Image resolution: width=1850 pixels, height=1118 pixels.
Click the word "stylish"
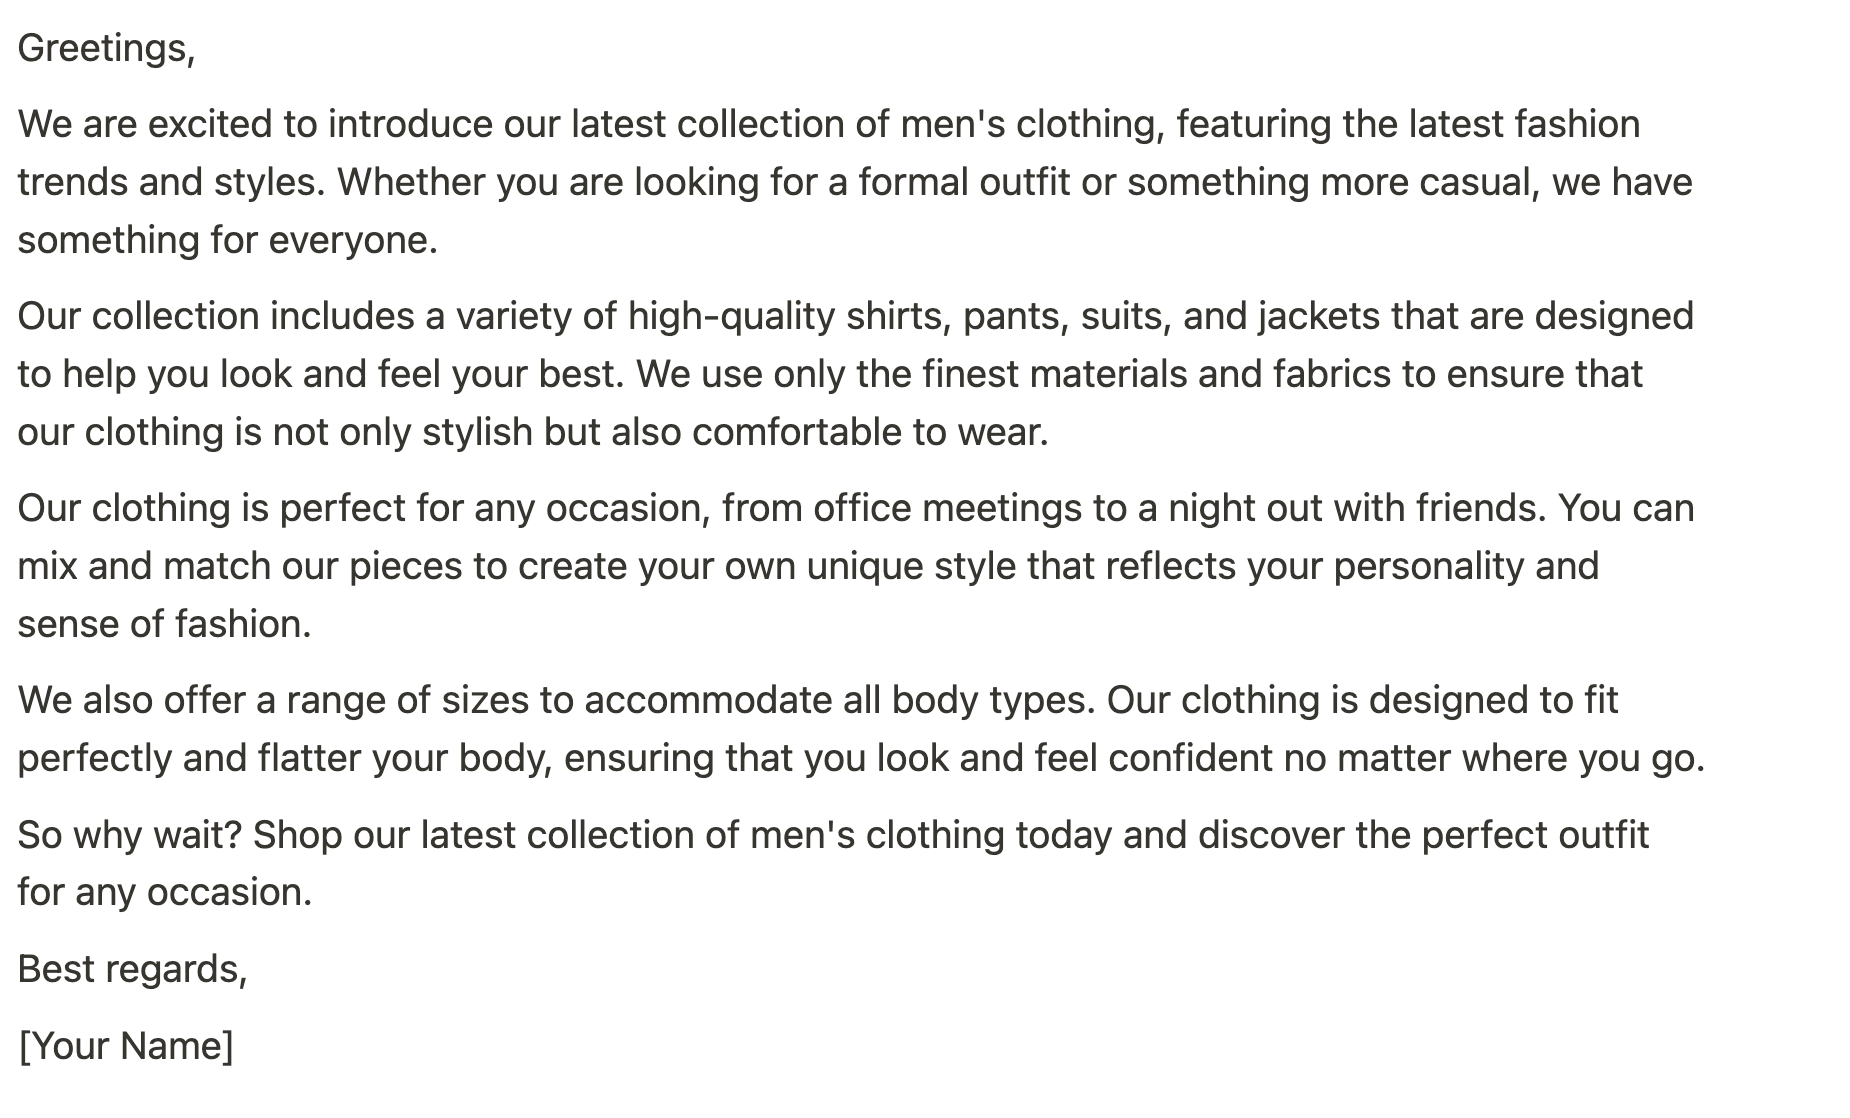click(477, 432)
